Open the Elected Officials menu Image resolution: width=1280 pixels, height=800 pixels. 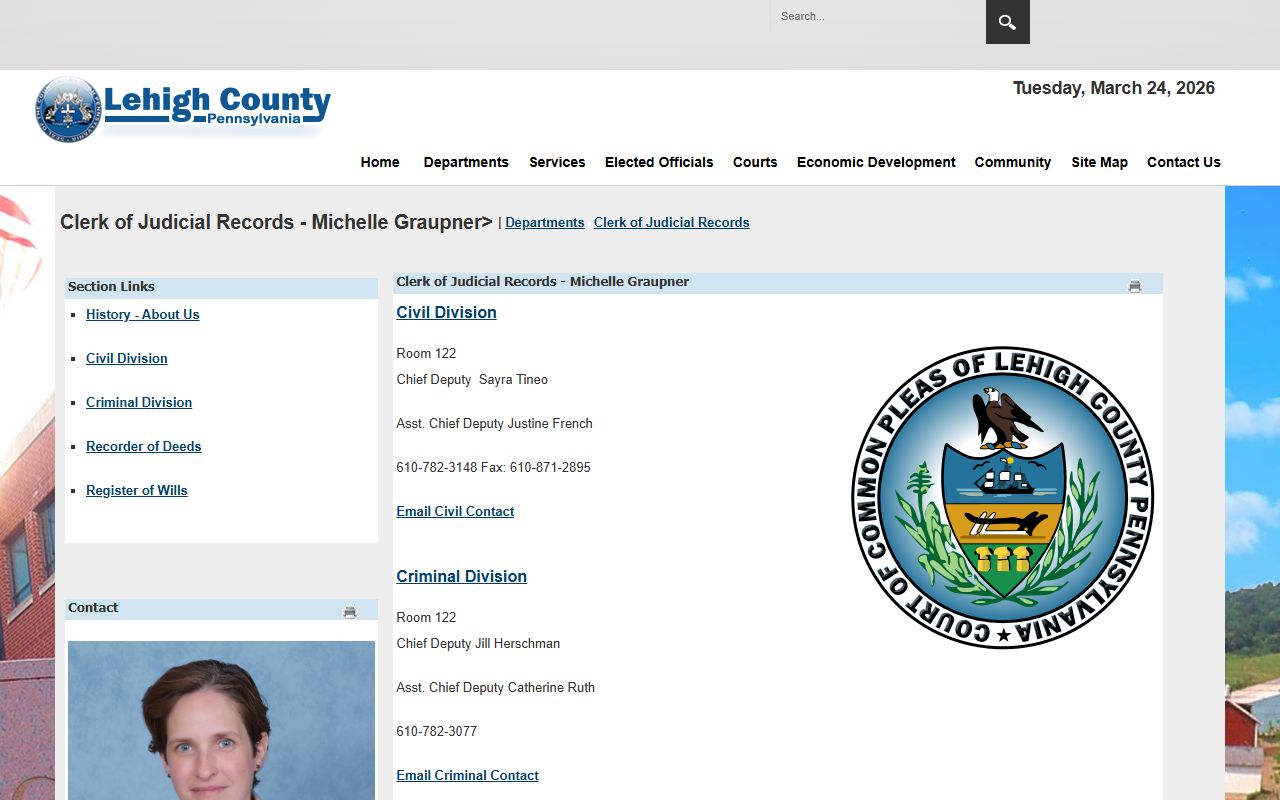pos(659,162)
